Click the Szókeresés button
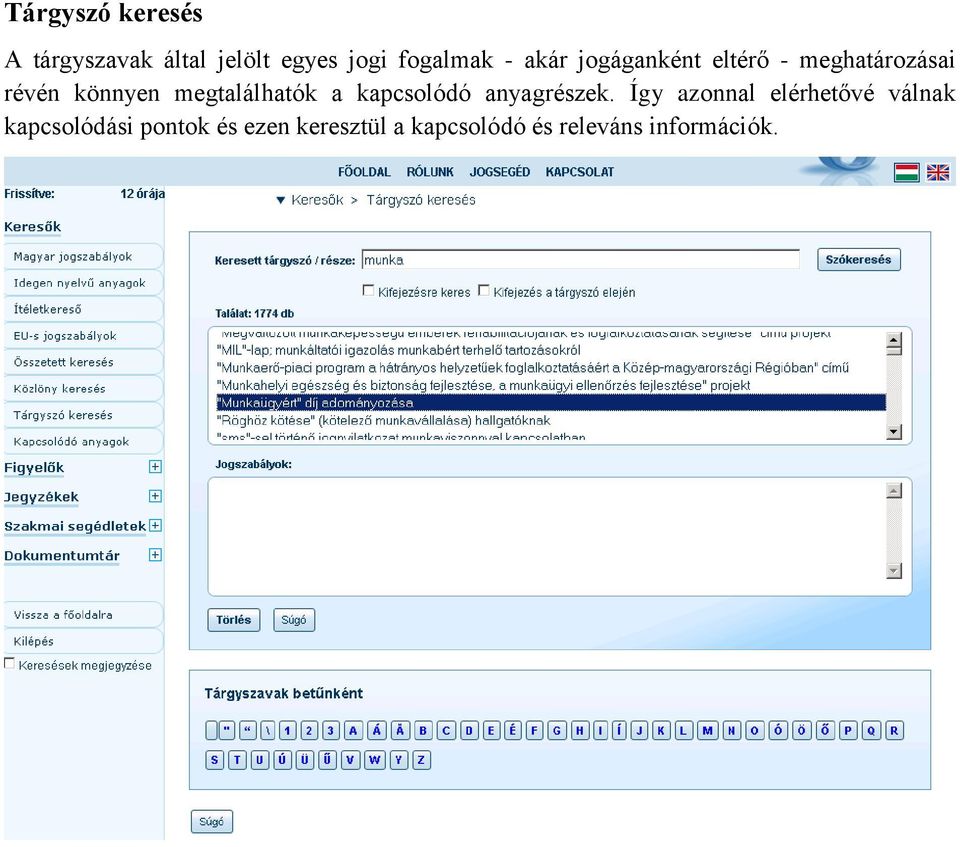 [x=858, y=260]
